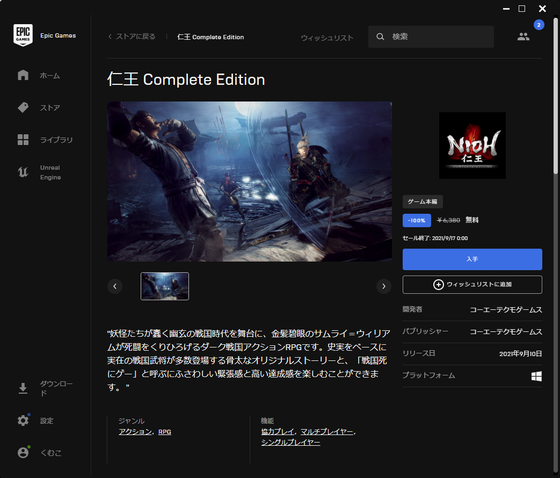
Task: Click the notification badge showing 2
Action: 539,25
